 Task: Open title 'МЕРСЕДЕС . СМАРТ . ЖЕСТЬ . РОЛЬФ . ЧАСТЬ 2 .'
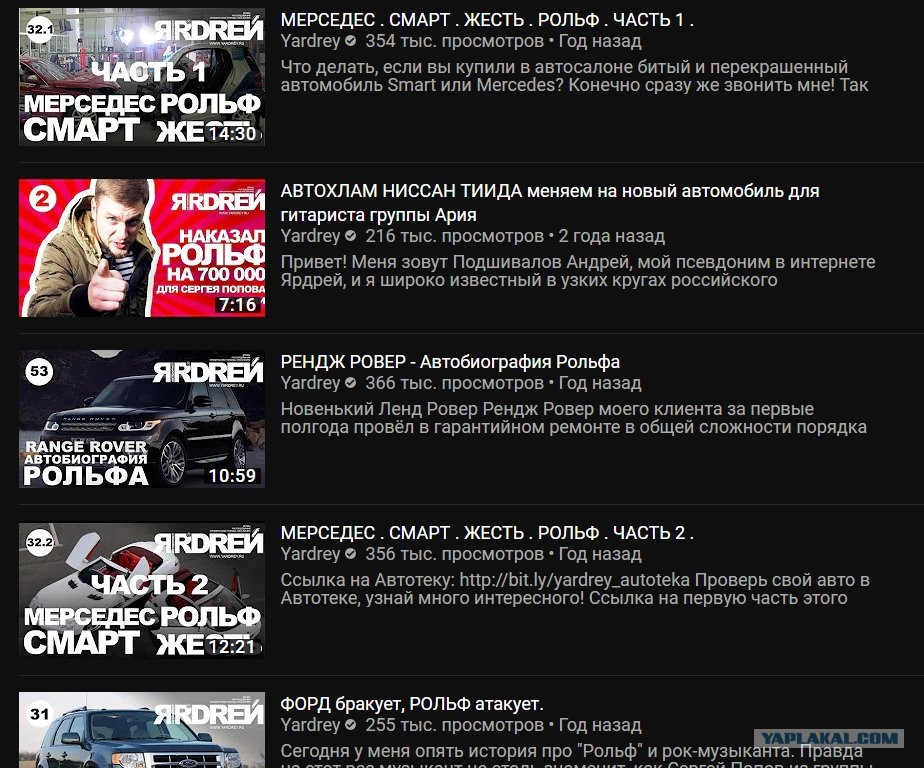[487, 533]
